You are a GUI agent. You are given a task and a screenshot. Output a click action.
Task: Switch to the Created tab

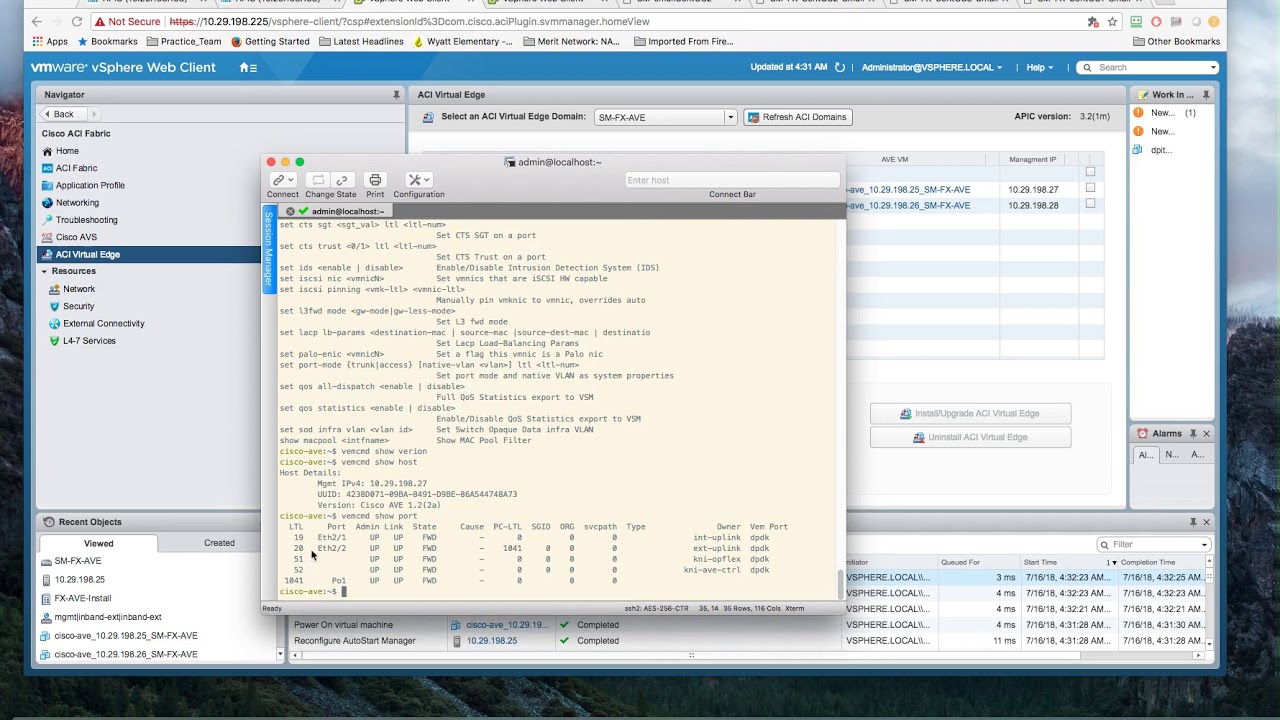tap(219, 543)
